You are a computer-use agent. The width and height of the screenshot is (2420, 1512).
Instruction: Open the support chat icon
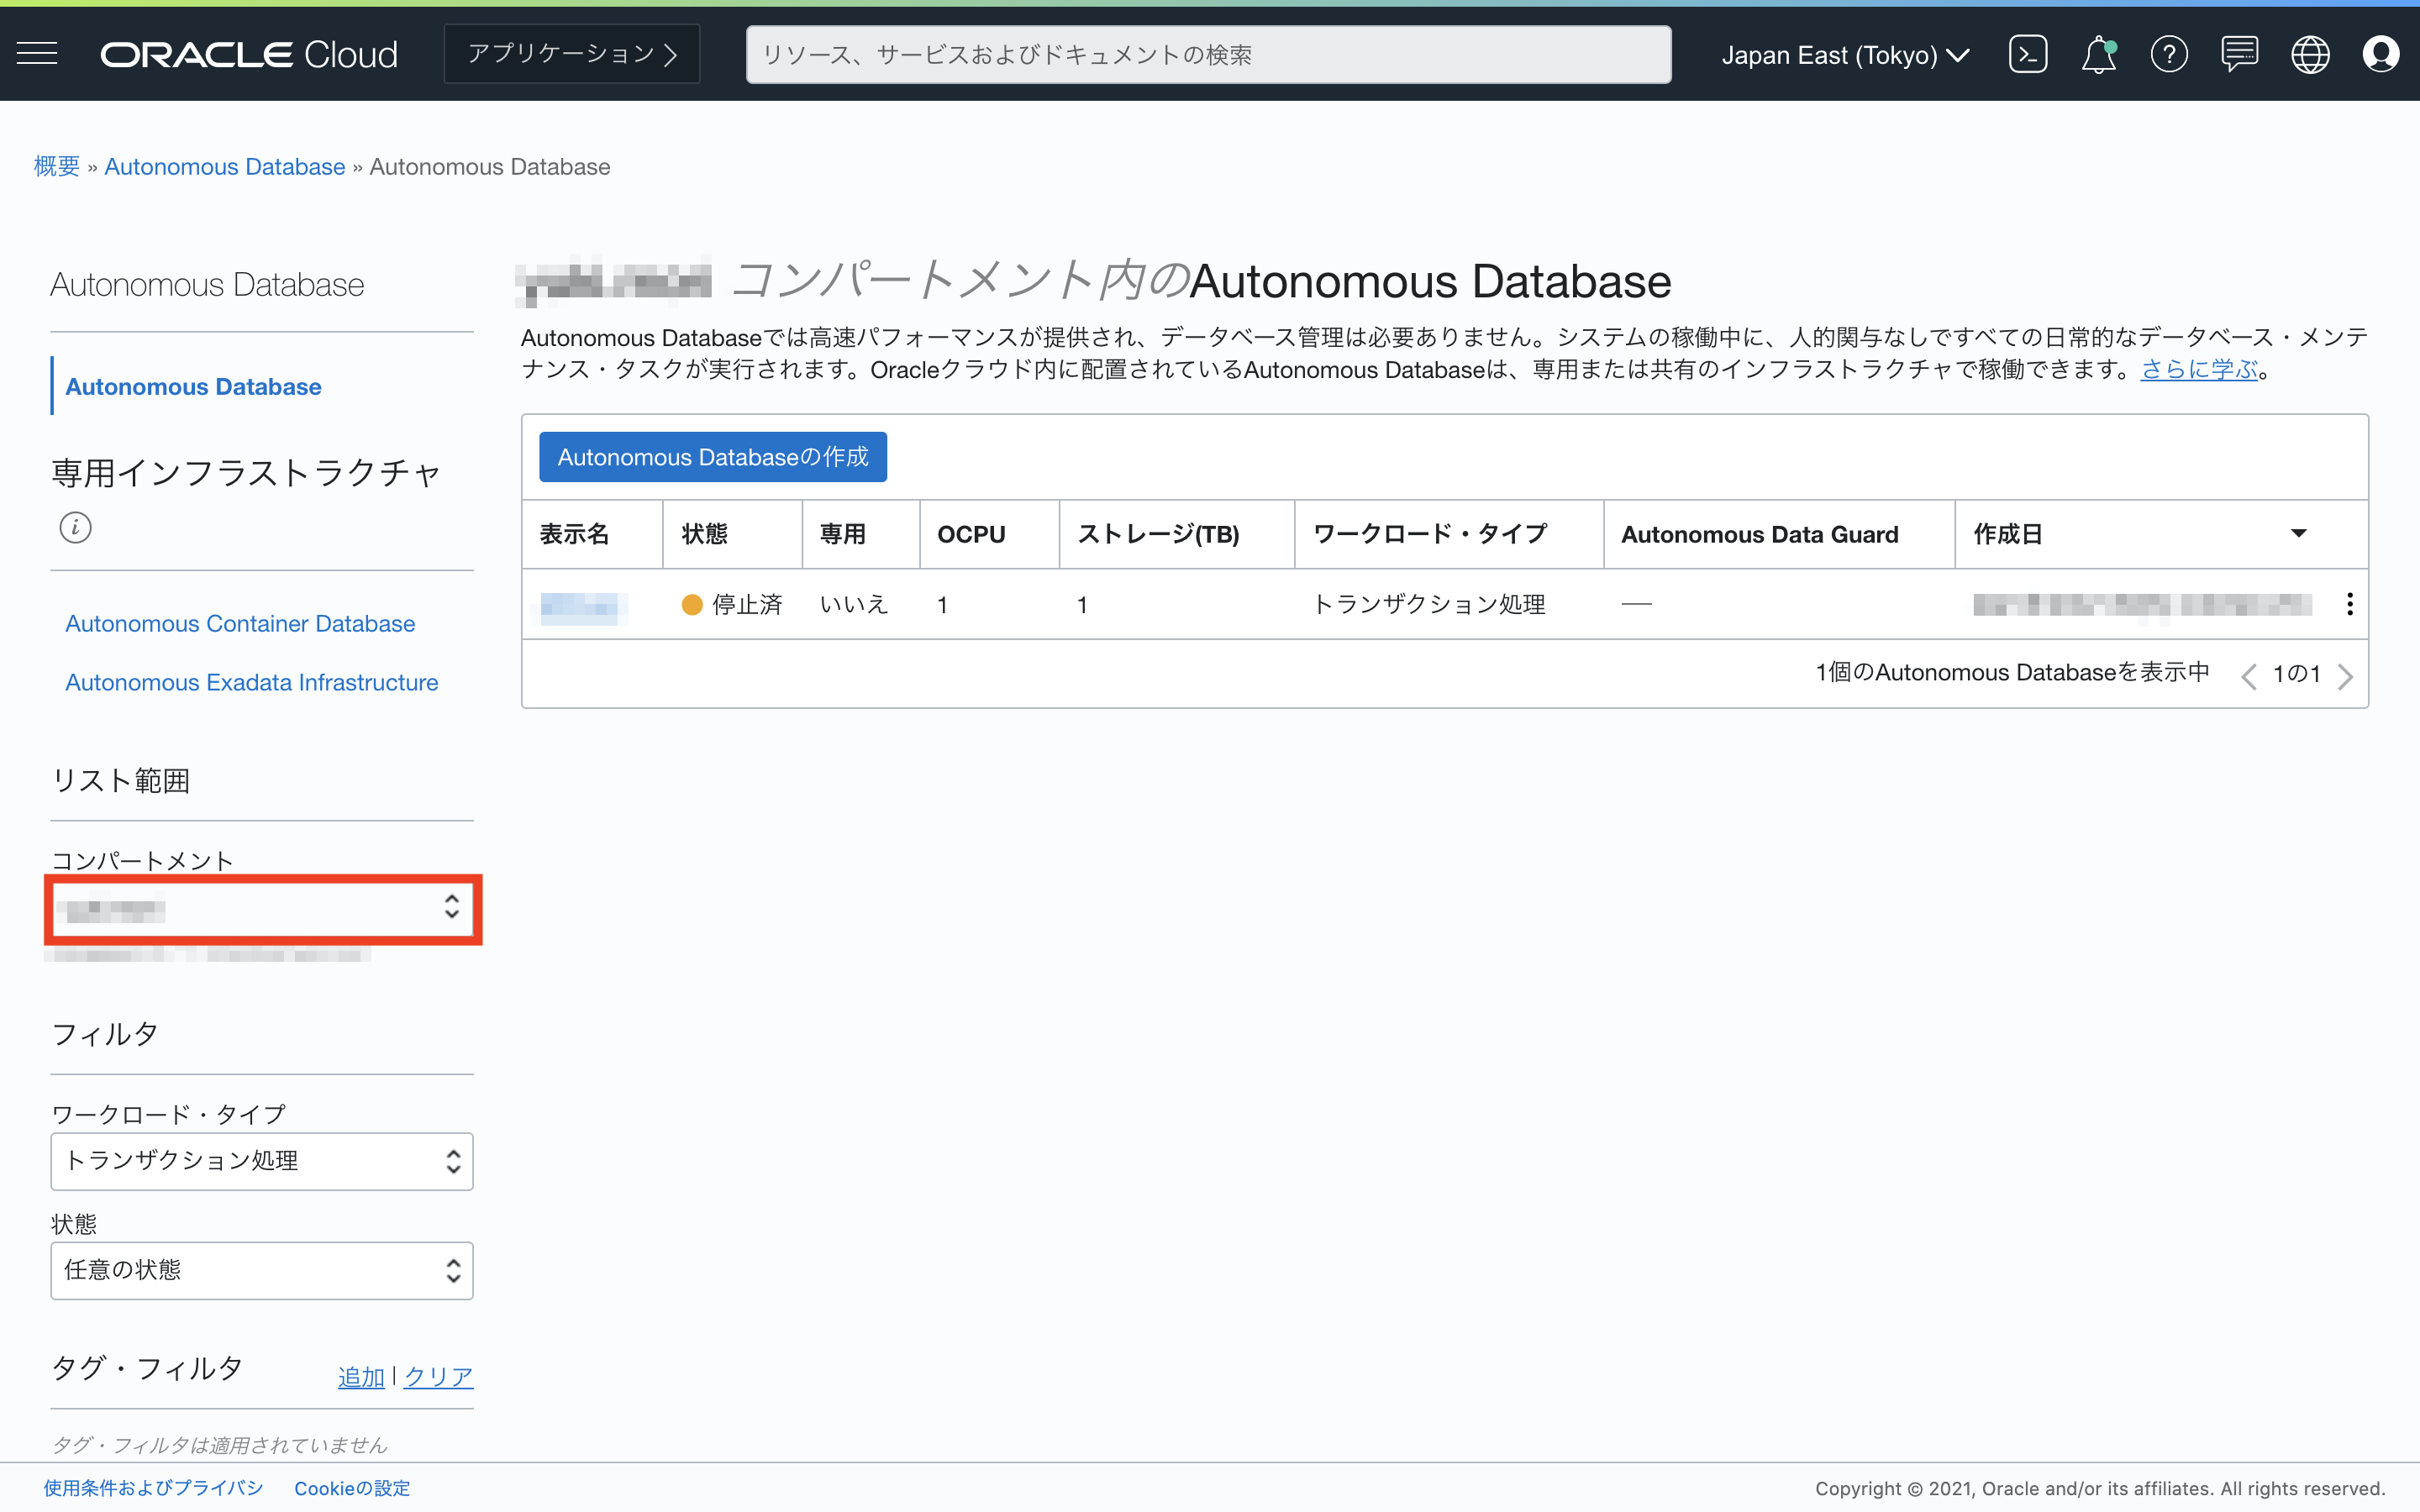click(2239, 54)
